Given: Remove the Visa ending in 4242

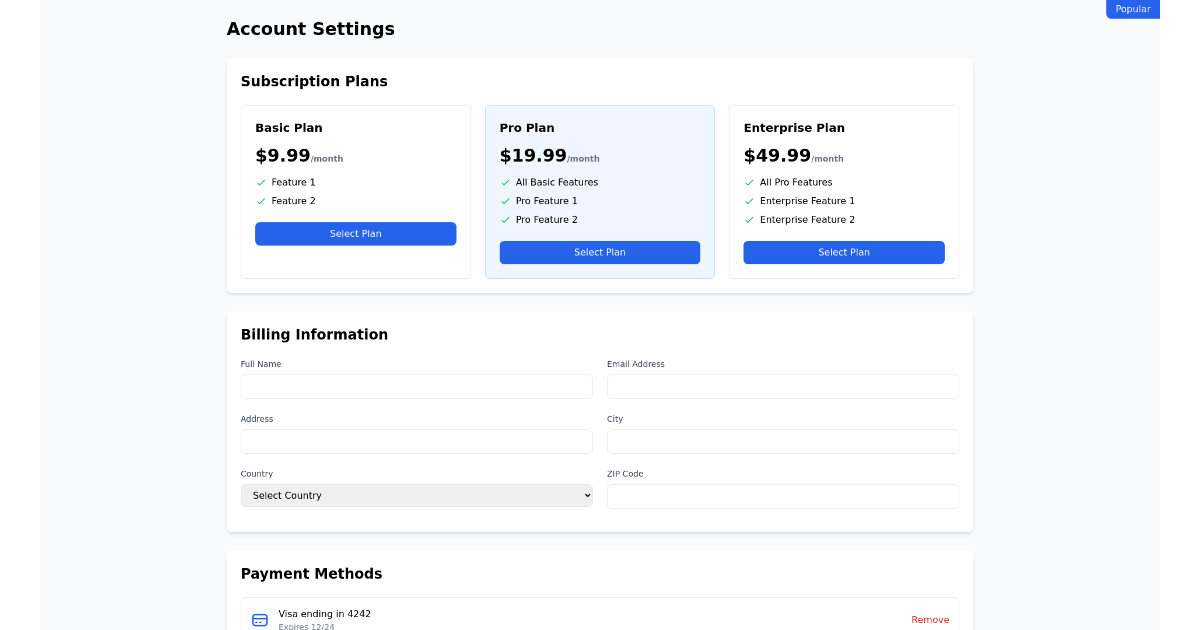Looking at the screenshot, I should 930,619.
